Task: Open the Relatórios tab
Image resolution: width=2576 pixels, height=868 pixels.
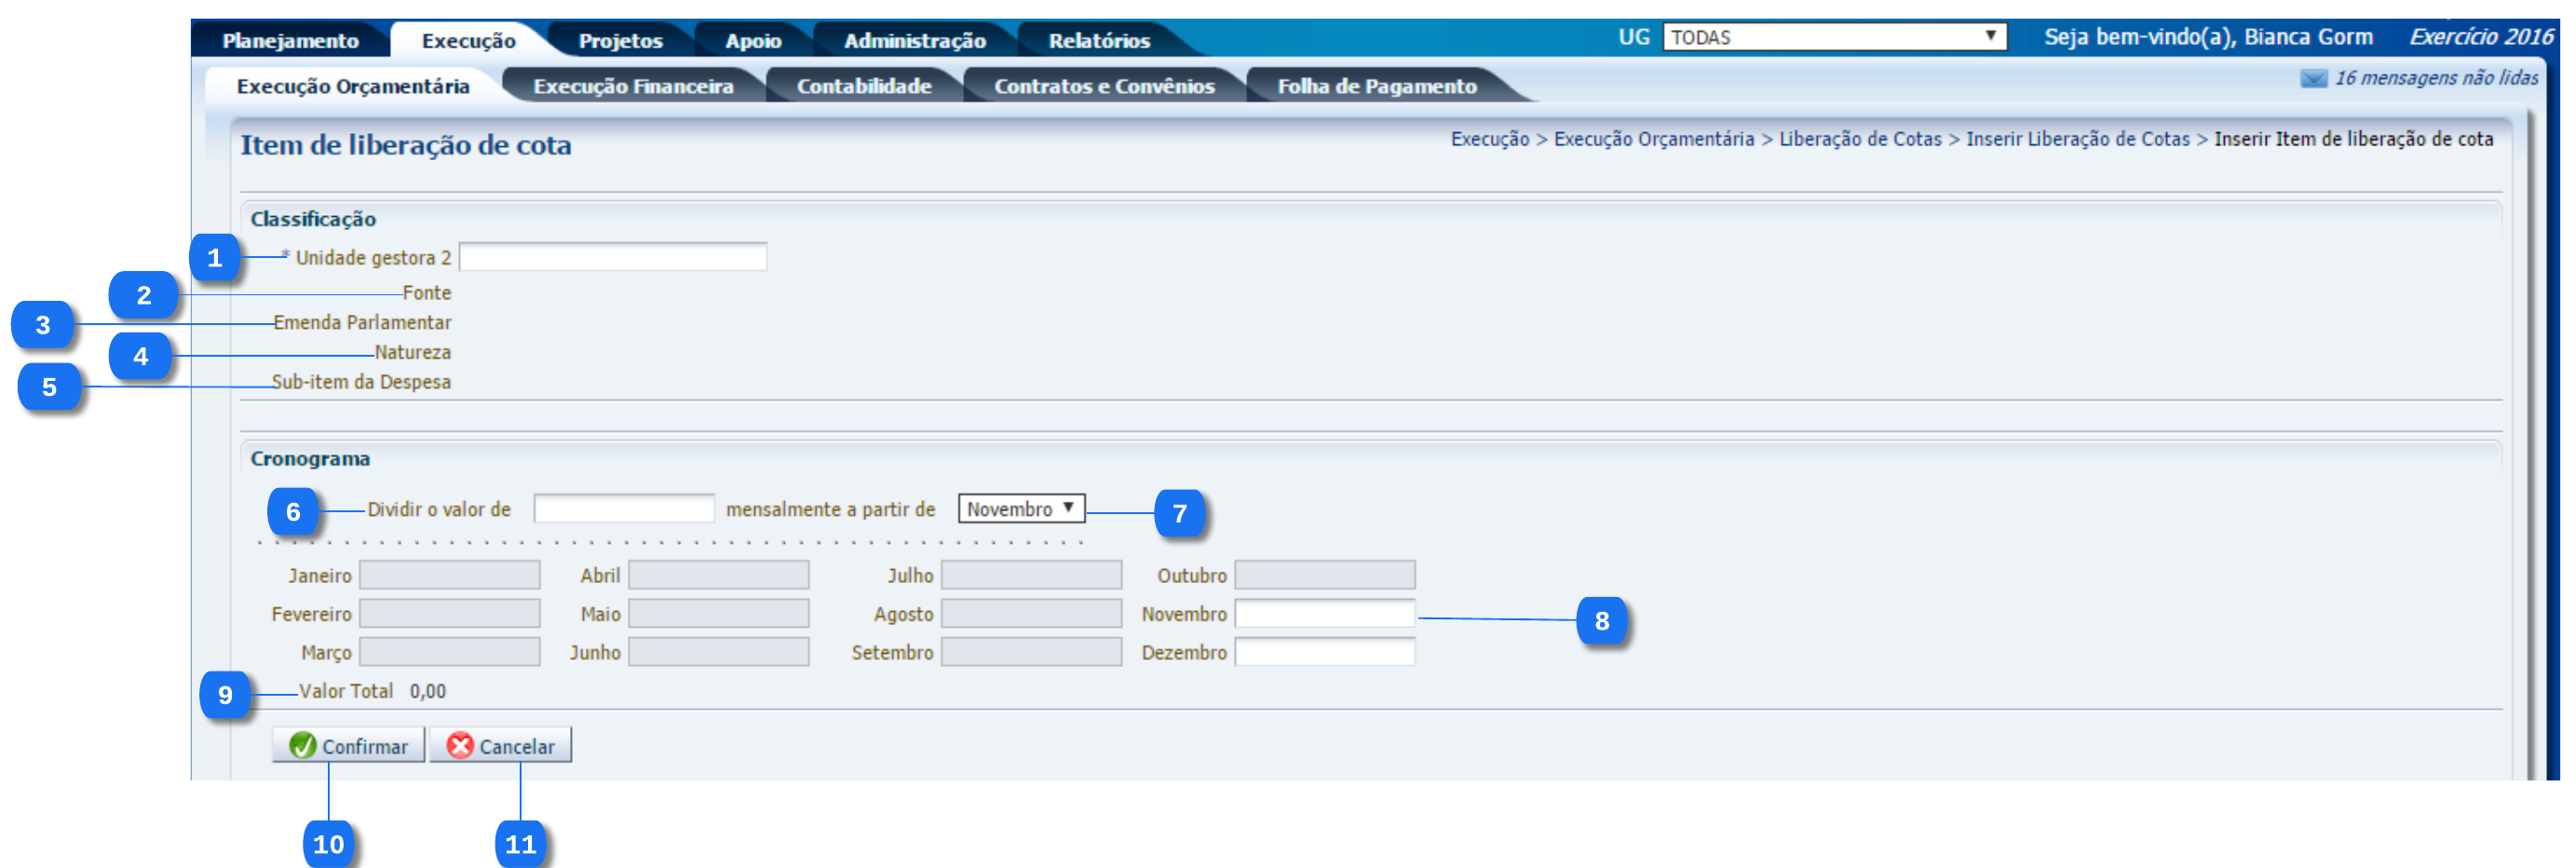Action: [x=1098, y=40]
